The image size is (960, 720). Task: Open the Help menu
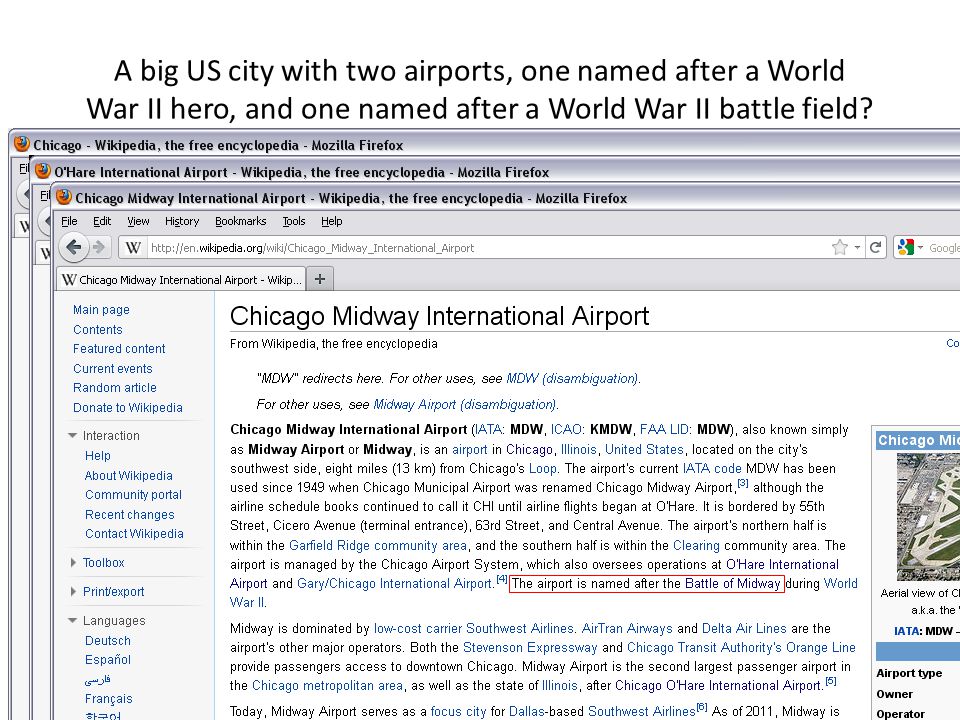coord(332,221)
